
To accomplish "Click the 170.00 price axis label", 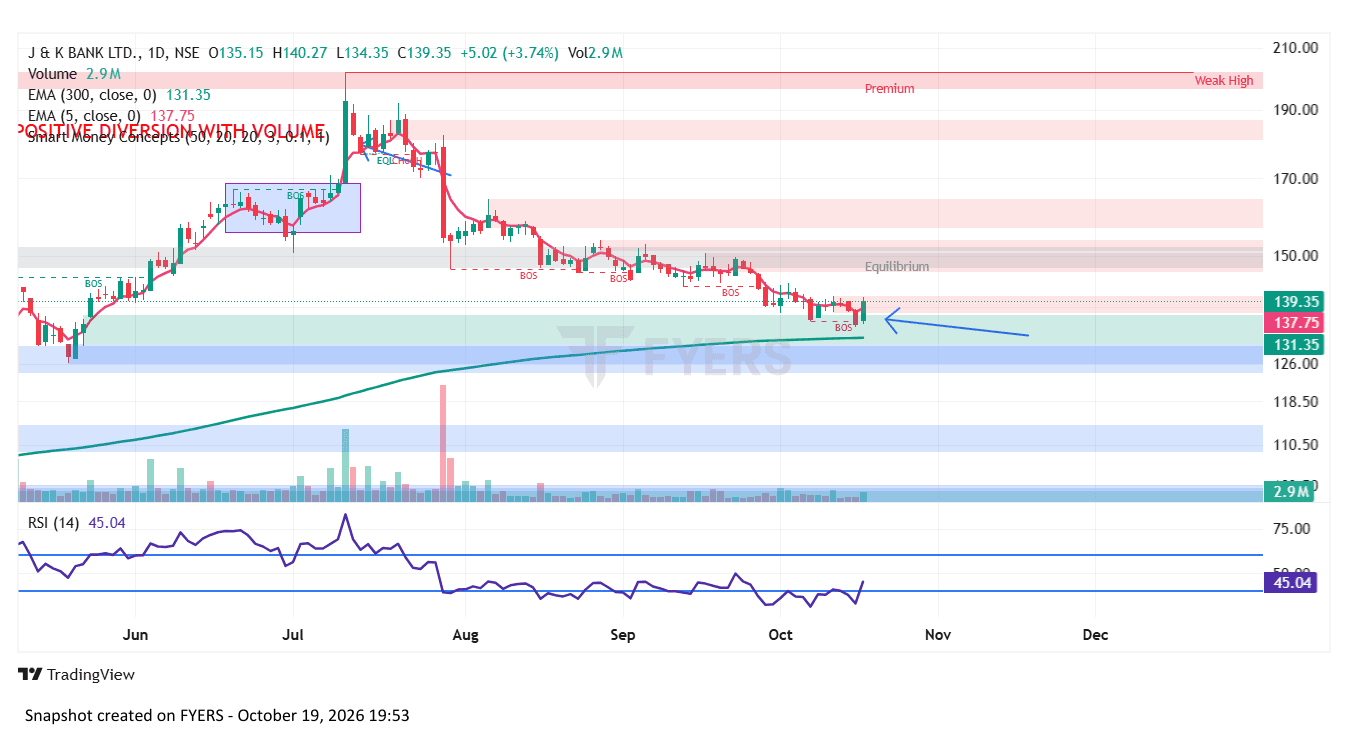I will click(1297, 179).
